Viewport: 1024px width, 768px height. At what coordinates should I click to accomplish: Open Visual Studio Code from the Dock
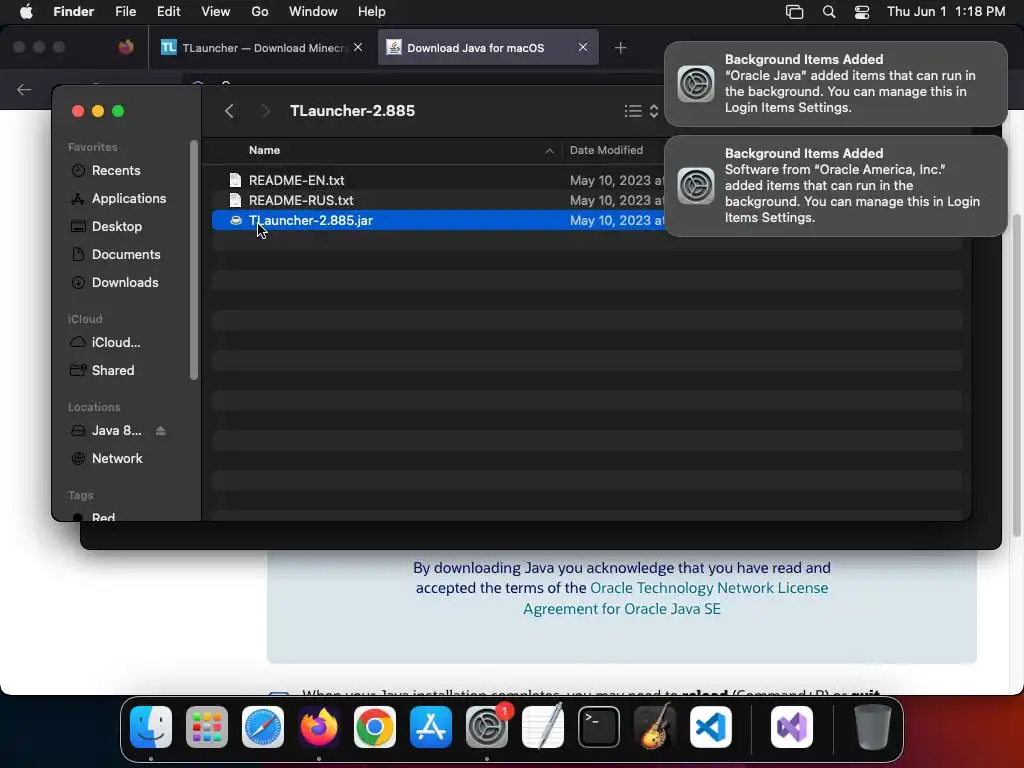coord(711,727)
